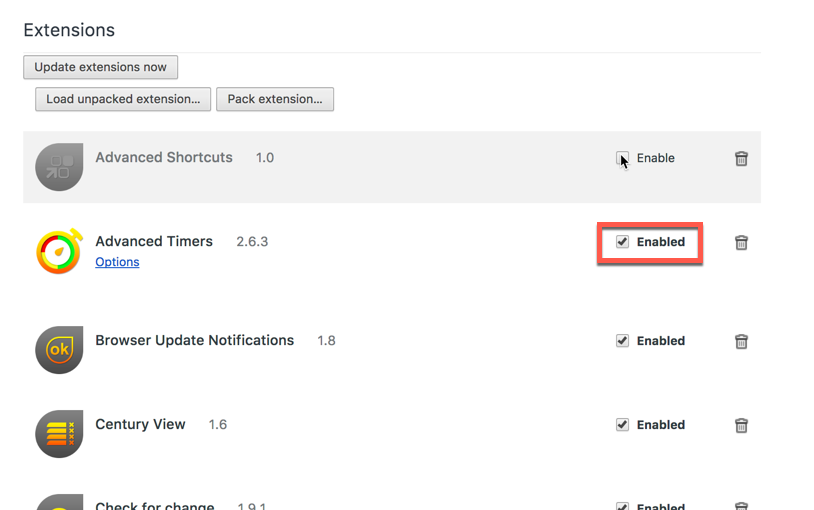Open Advanced Timers Options link
The width and height of the screenshot is (814, 510).
(x=117, y=262)
